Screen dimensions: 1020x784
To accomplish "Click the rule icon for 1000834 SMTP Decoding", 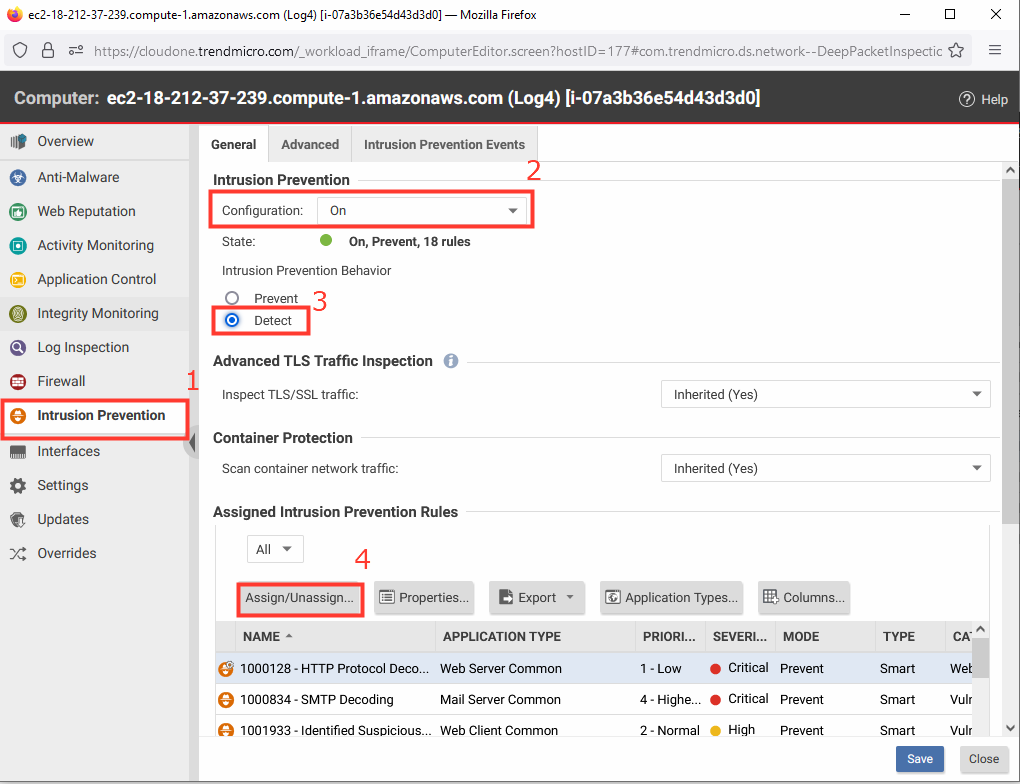I will pyautogui.click(x=226, y=699).
